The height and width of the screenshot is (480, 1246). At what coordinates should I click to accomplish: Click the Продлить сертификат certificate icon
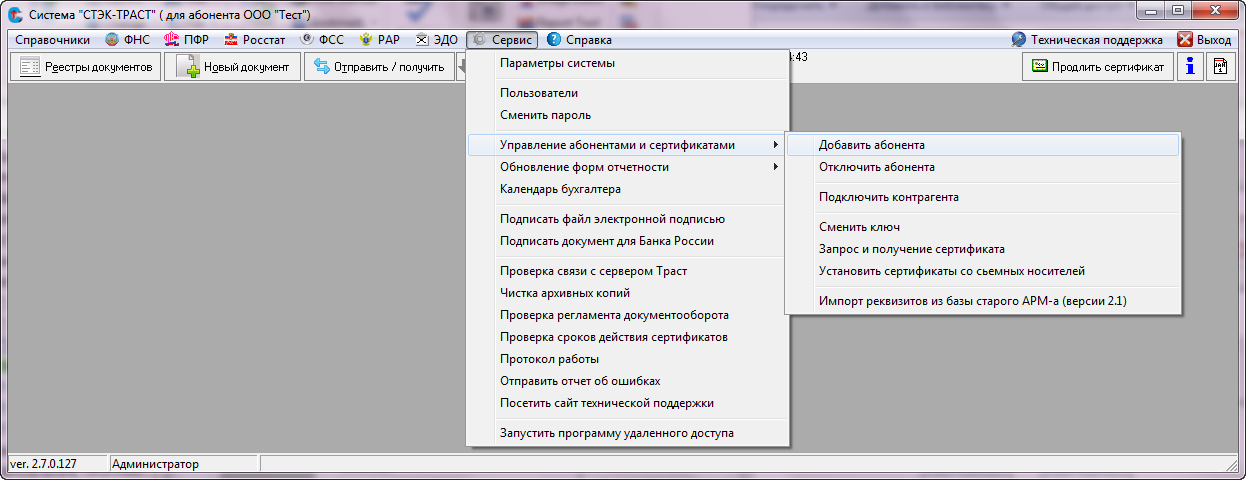click(x=1039, y=67)
